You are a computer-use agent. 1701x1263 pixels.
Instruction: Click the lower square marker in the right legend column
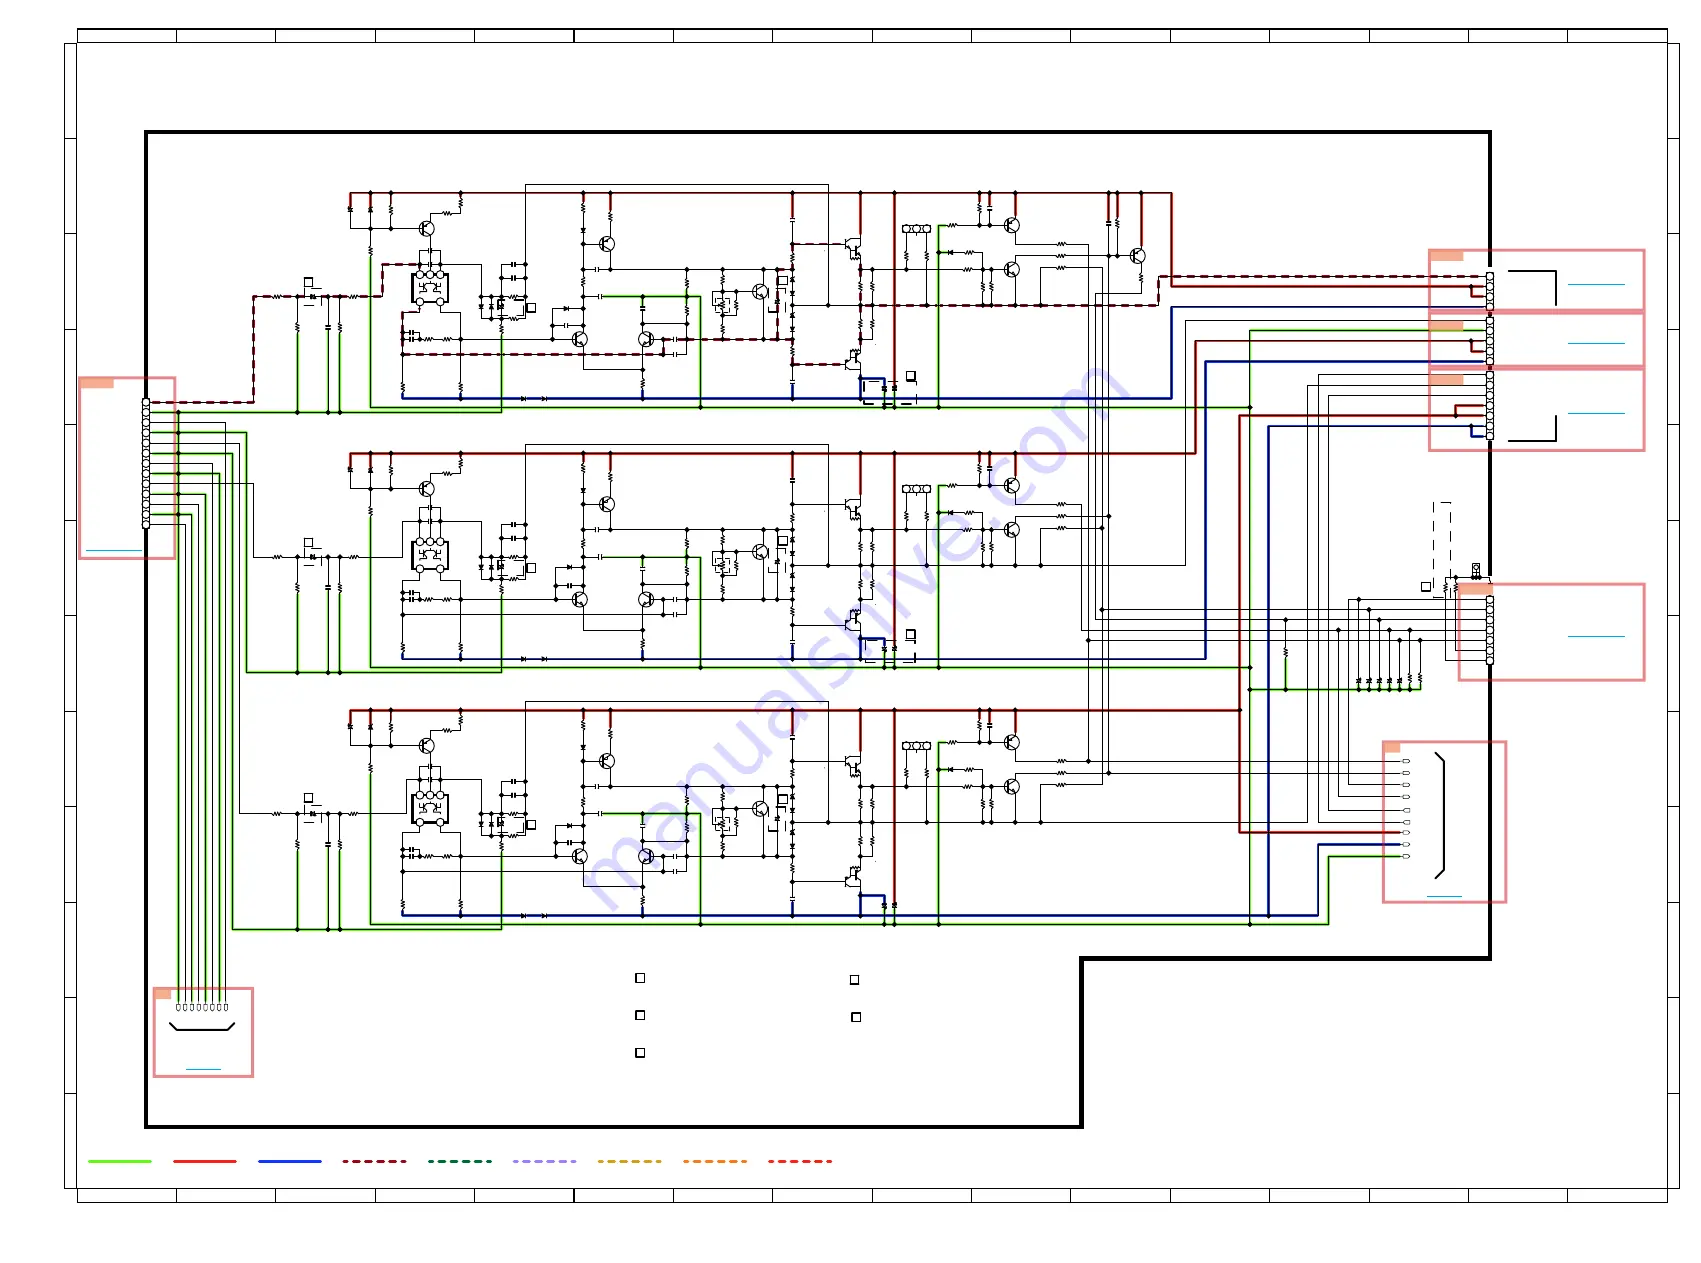click(856, 1017)
